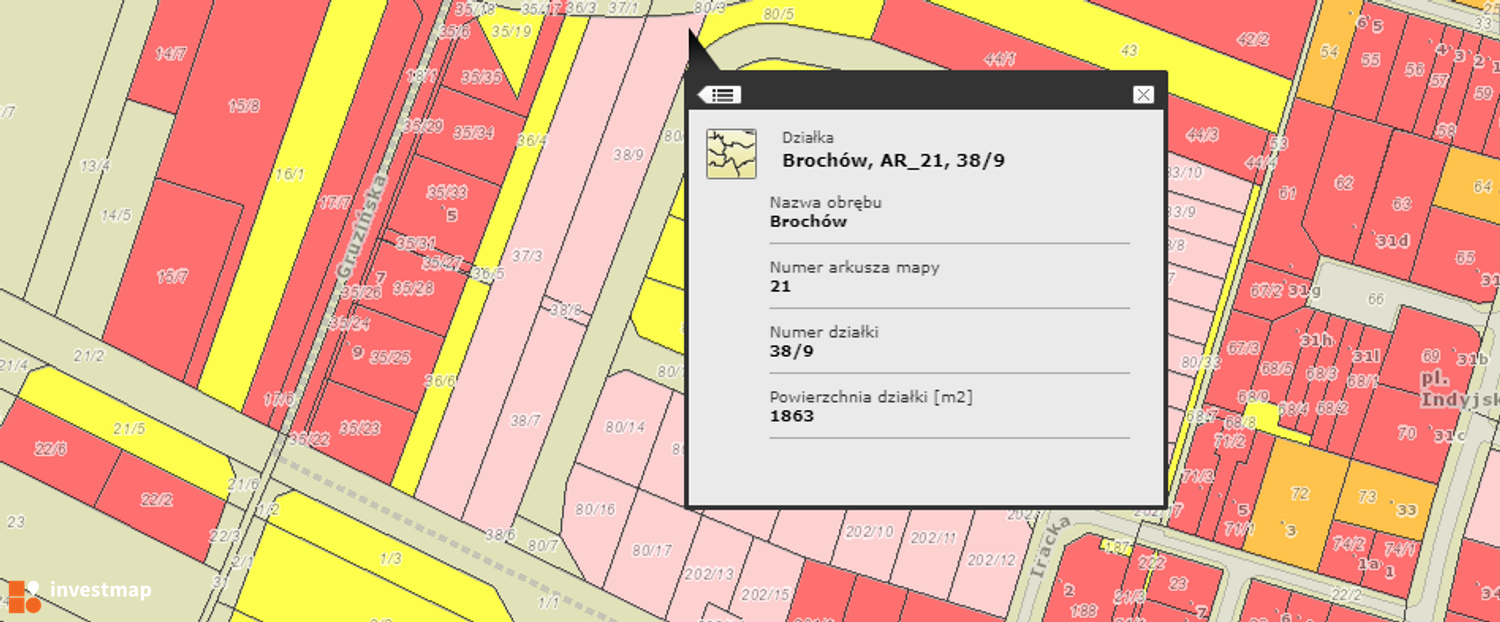The width and height of the screenshot is (1500, 622).
Task: Click red parcel 15/7
Action: [172, 277]
